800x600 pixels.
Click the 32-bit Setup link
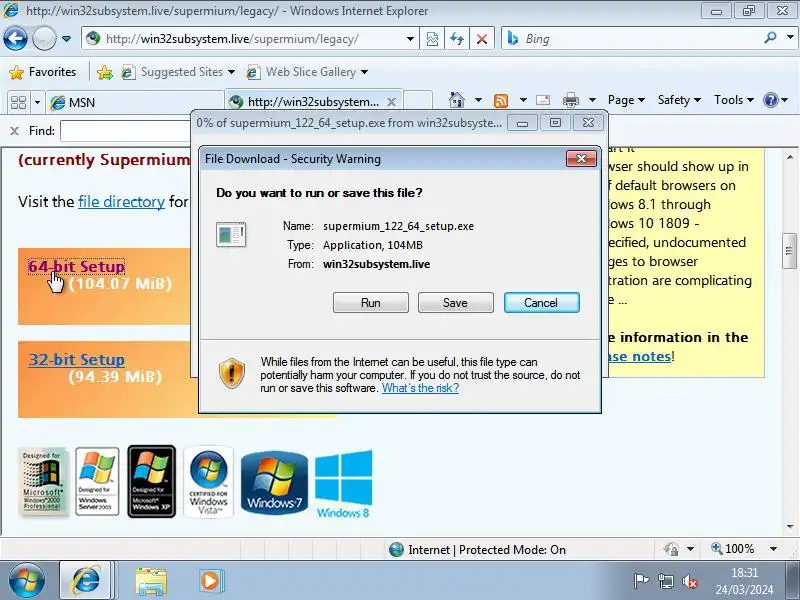pyautogui.click(x=77, y=360)
